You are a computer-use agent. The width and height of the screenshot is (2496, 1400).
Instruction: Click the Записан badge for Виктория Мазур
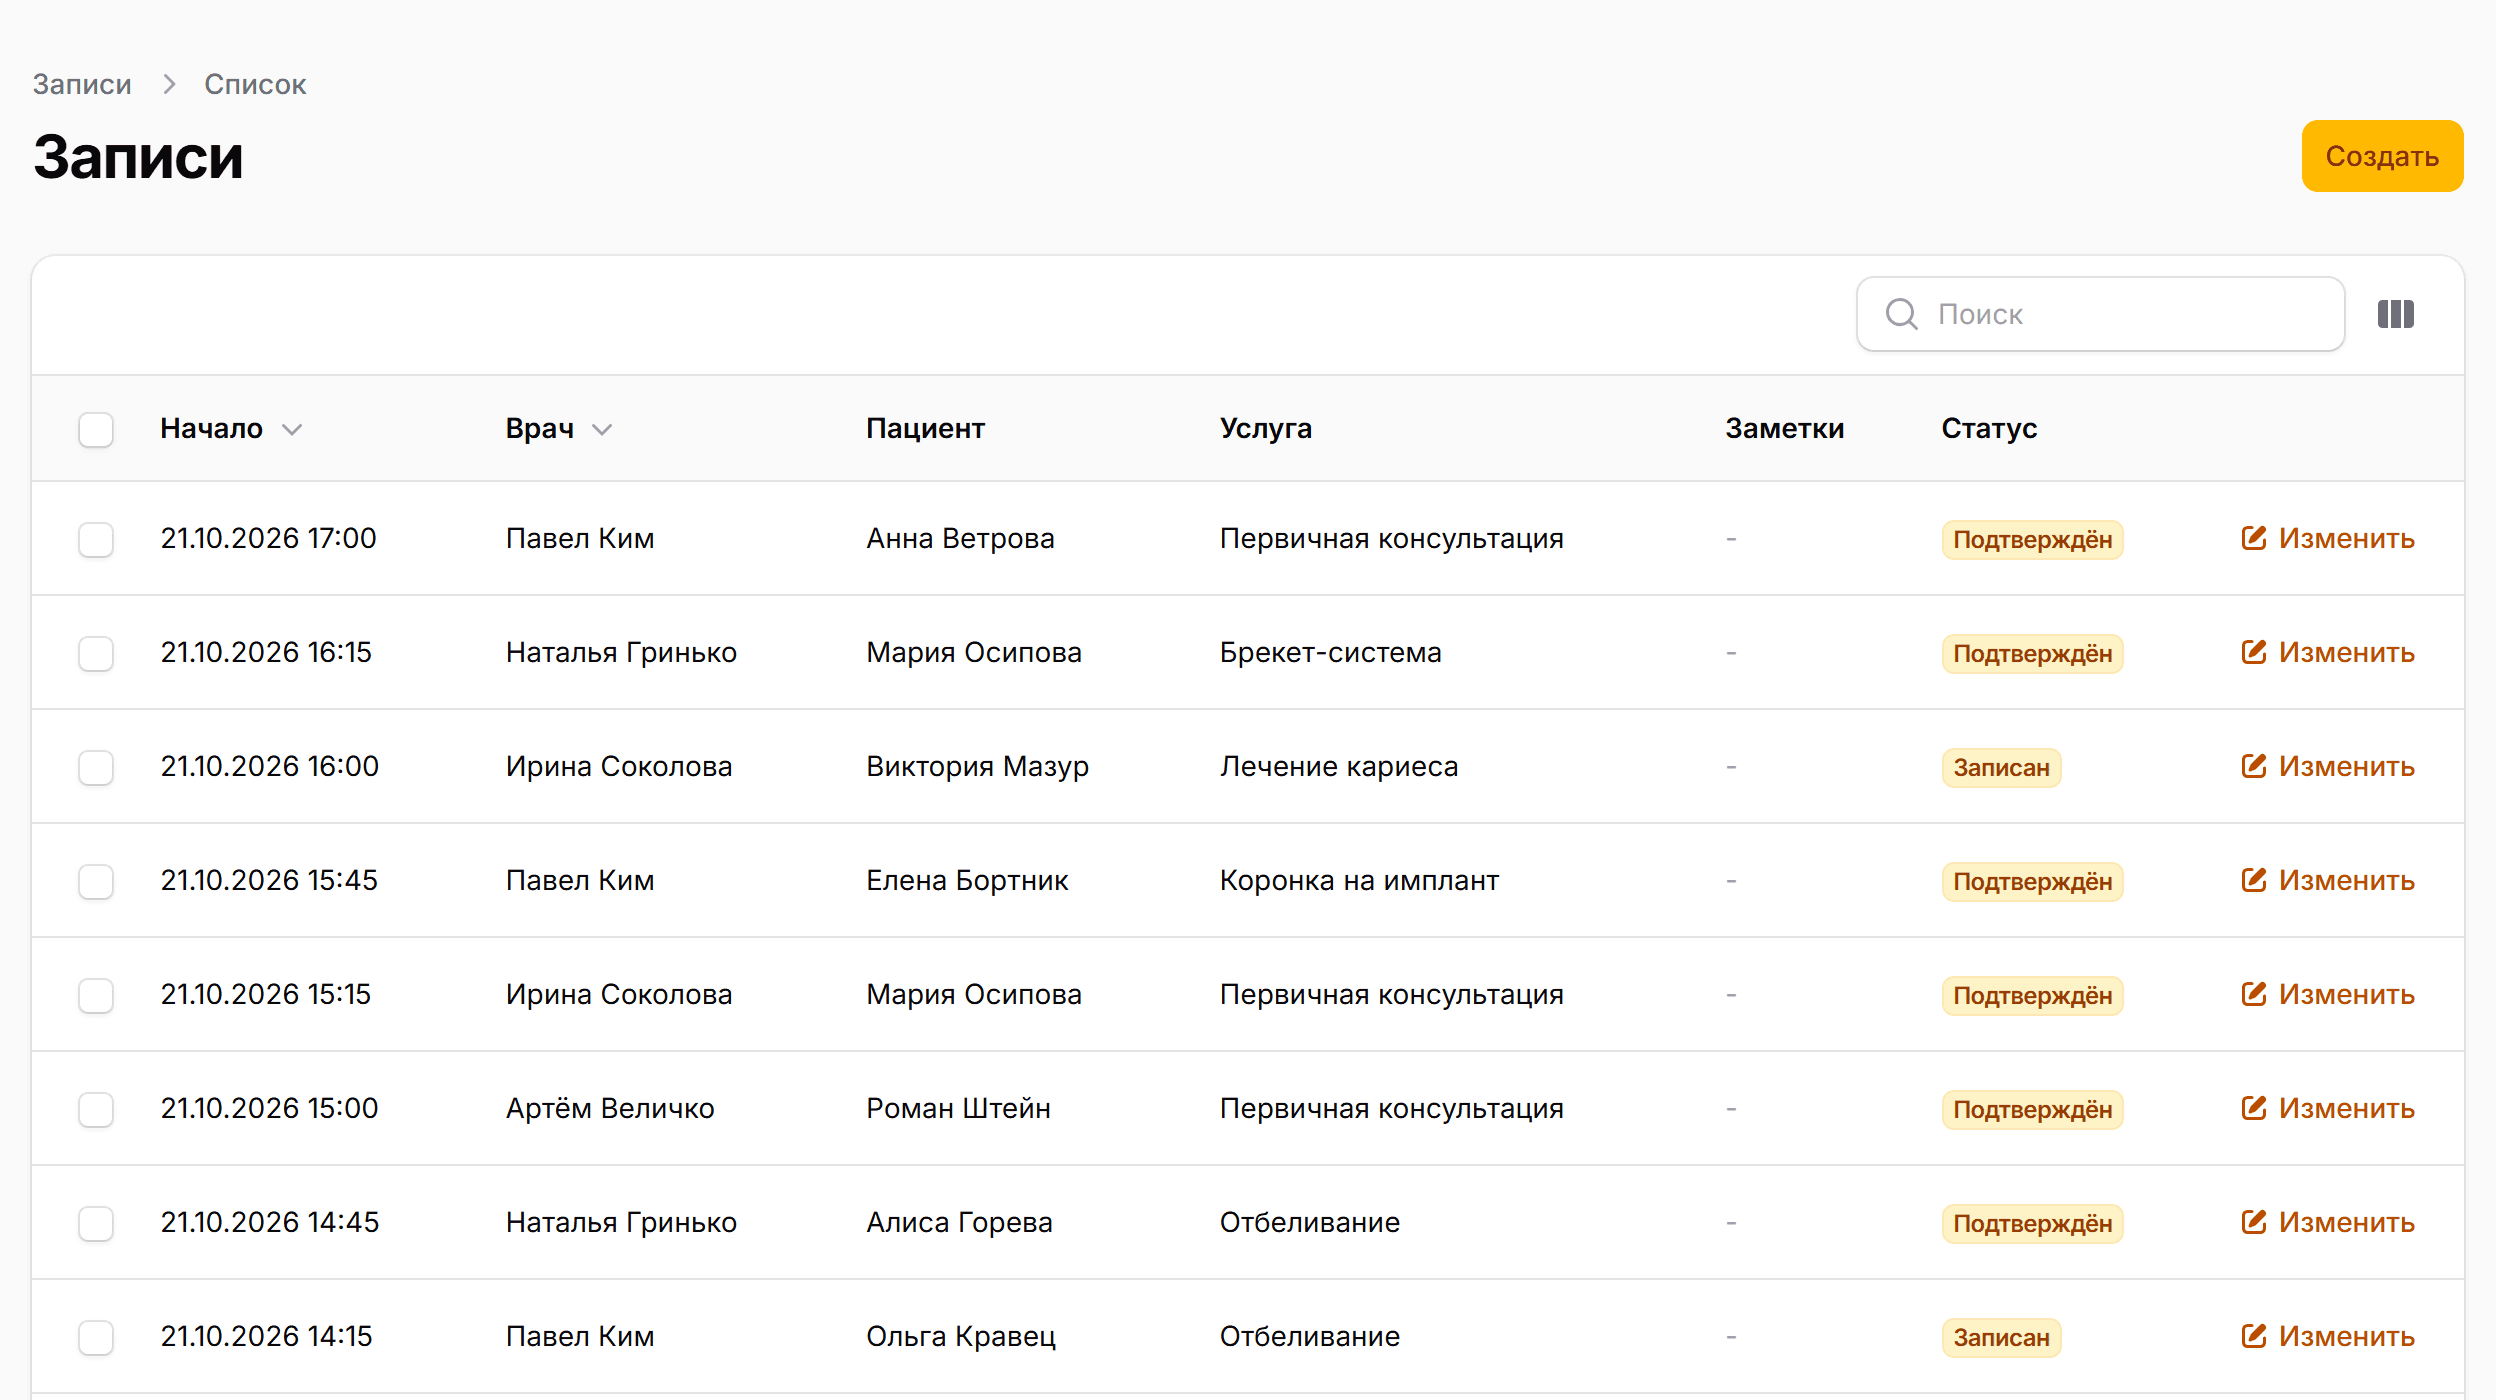click(x=2001, y=768)
